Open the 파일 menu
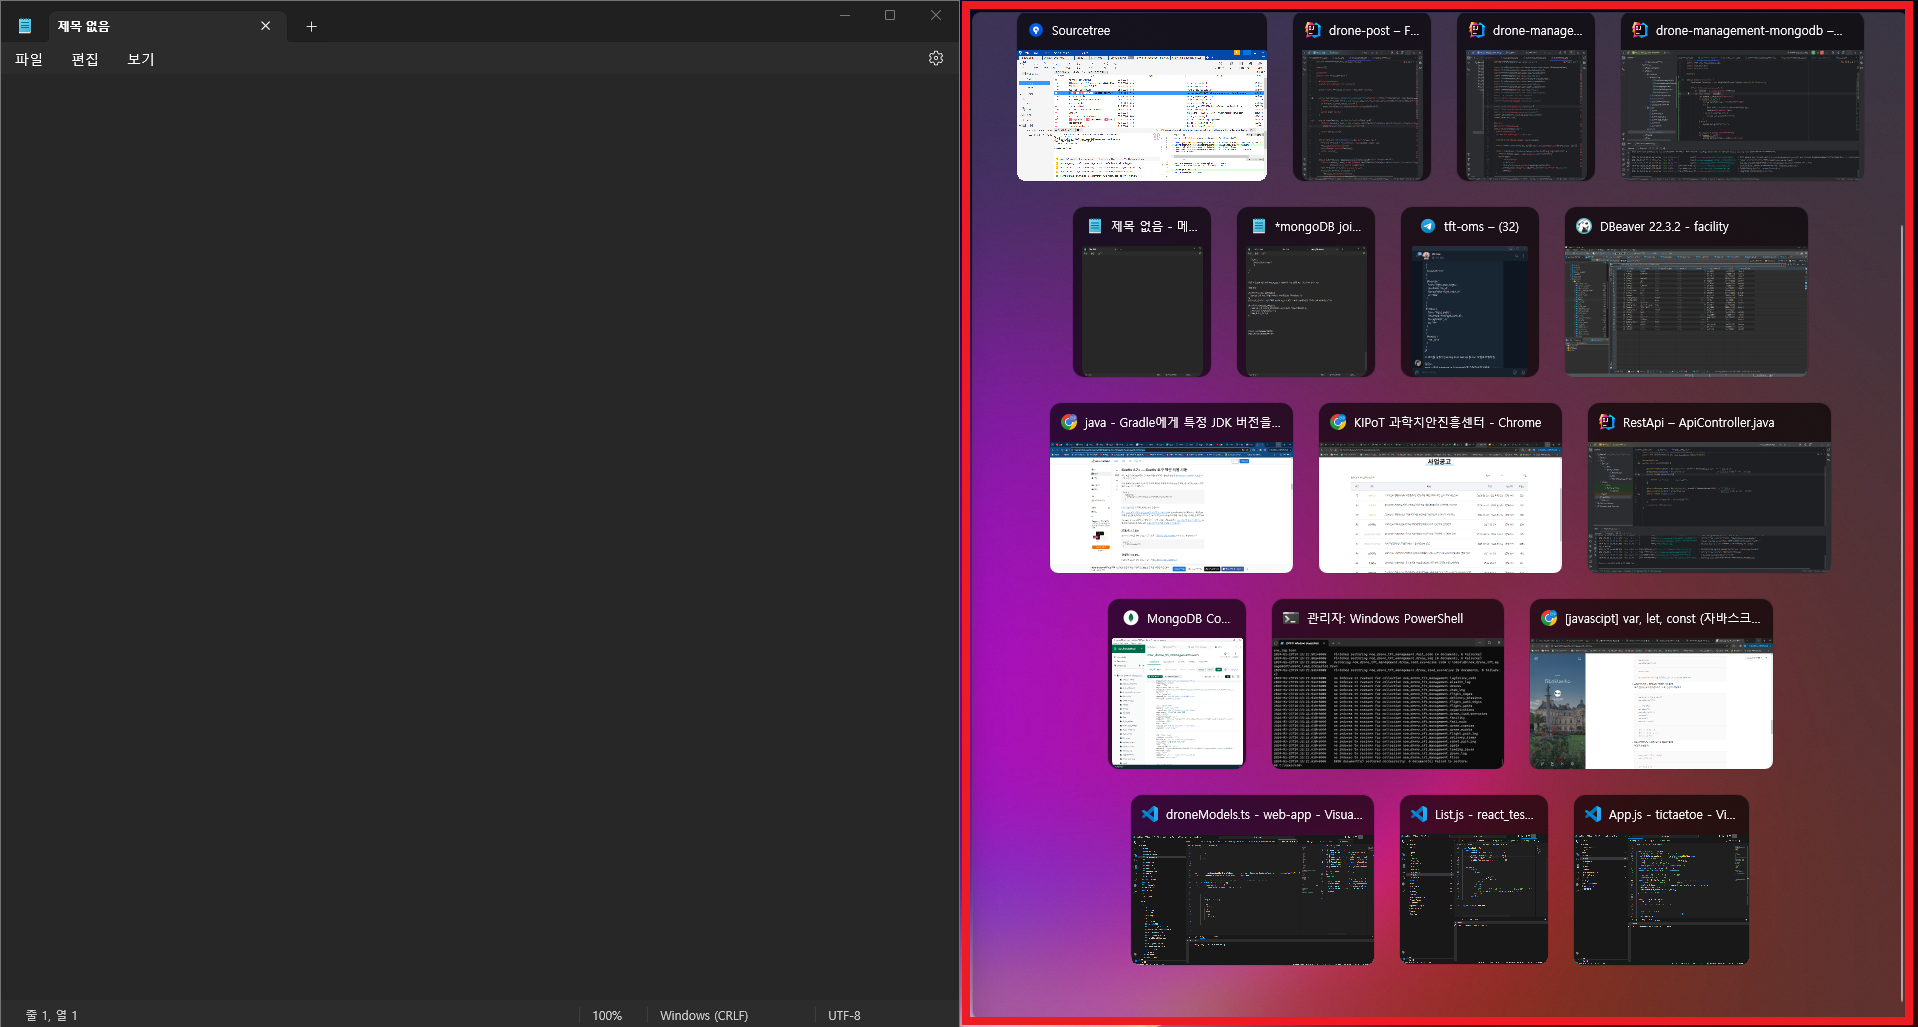 pos(29,59)
